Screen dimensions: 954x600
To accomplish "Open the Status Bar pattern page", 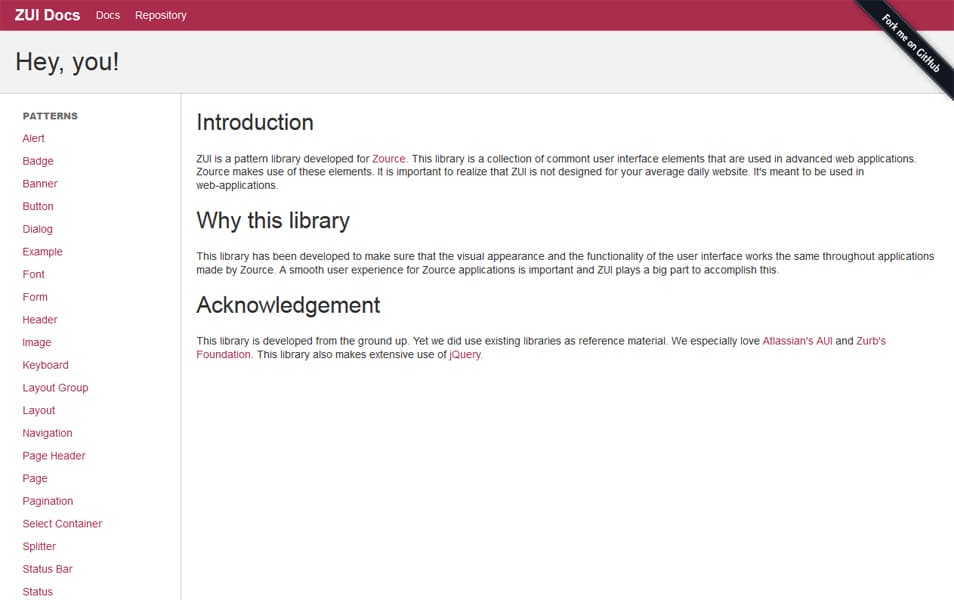I will click(x=46, y=569).
